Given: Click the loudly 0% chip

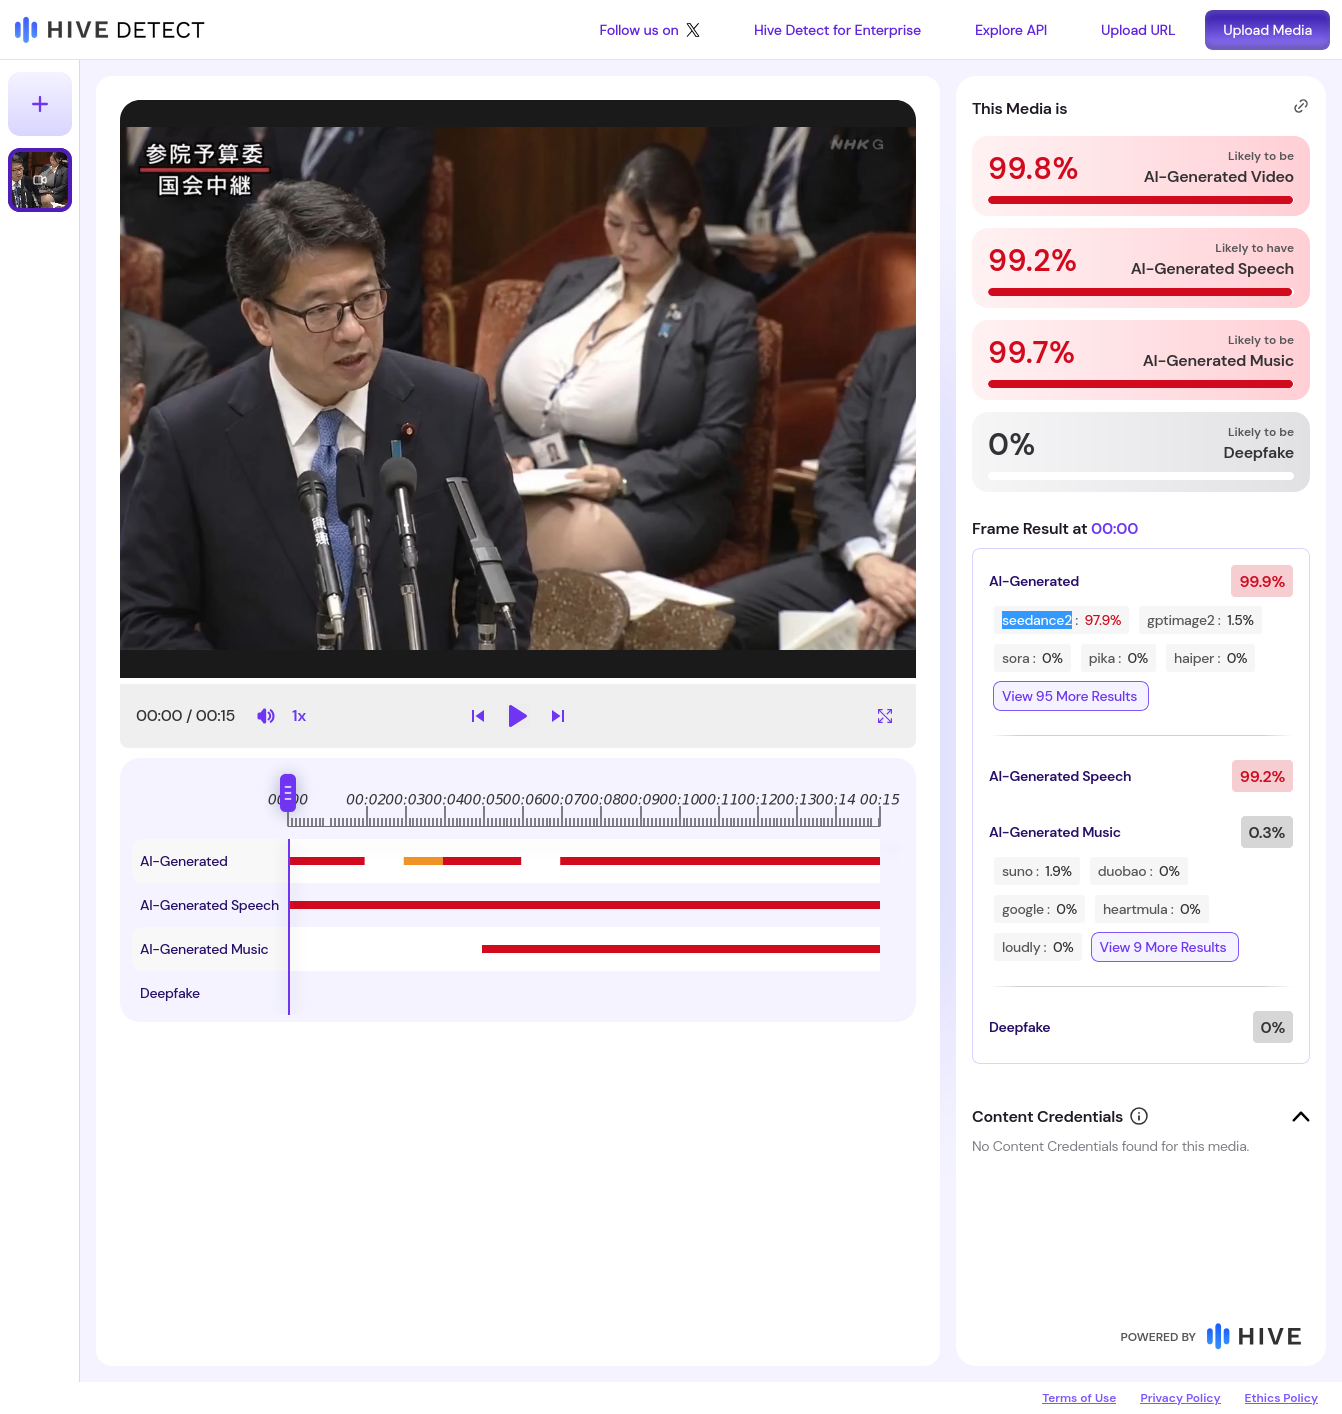Looking at the screenshot, I should pyautogui.click(x=1038, y=947).
